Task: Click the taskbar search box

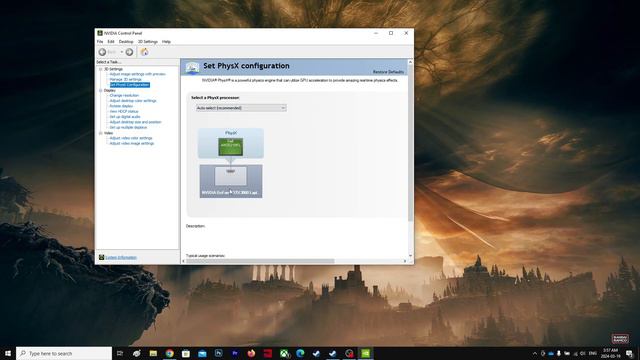Action: 64,353
